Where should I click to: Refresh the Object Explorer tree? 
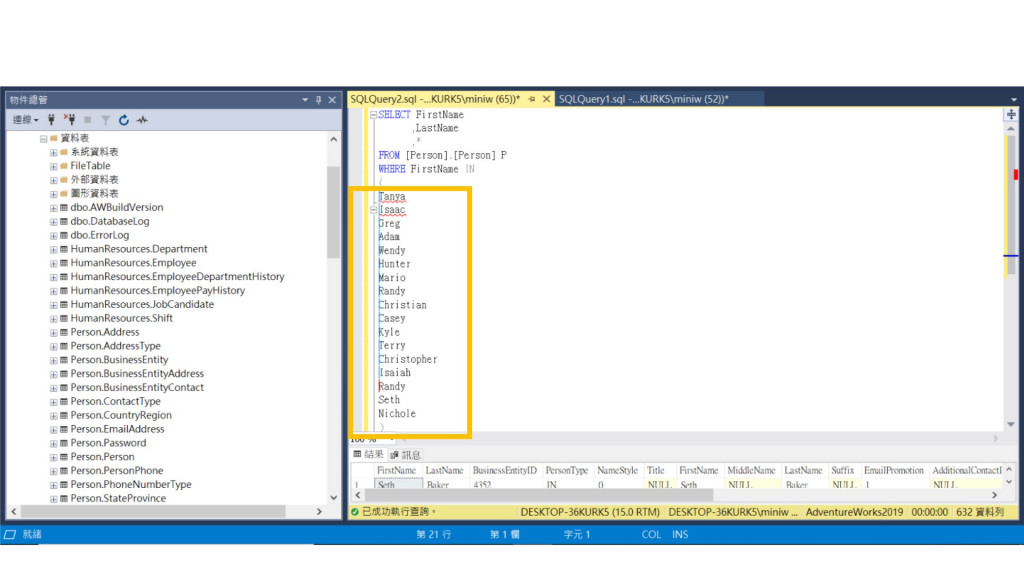point(123,120)
